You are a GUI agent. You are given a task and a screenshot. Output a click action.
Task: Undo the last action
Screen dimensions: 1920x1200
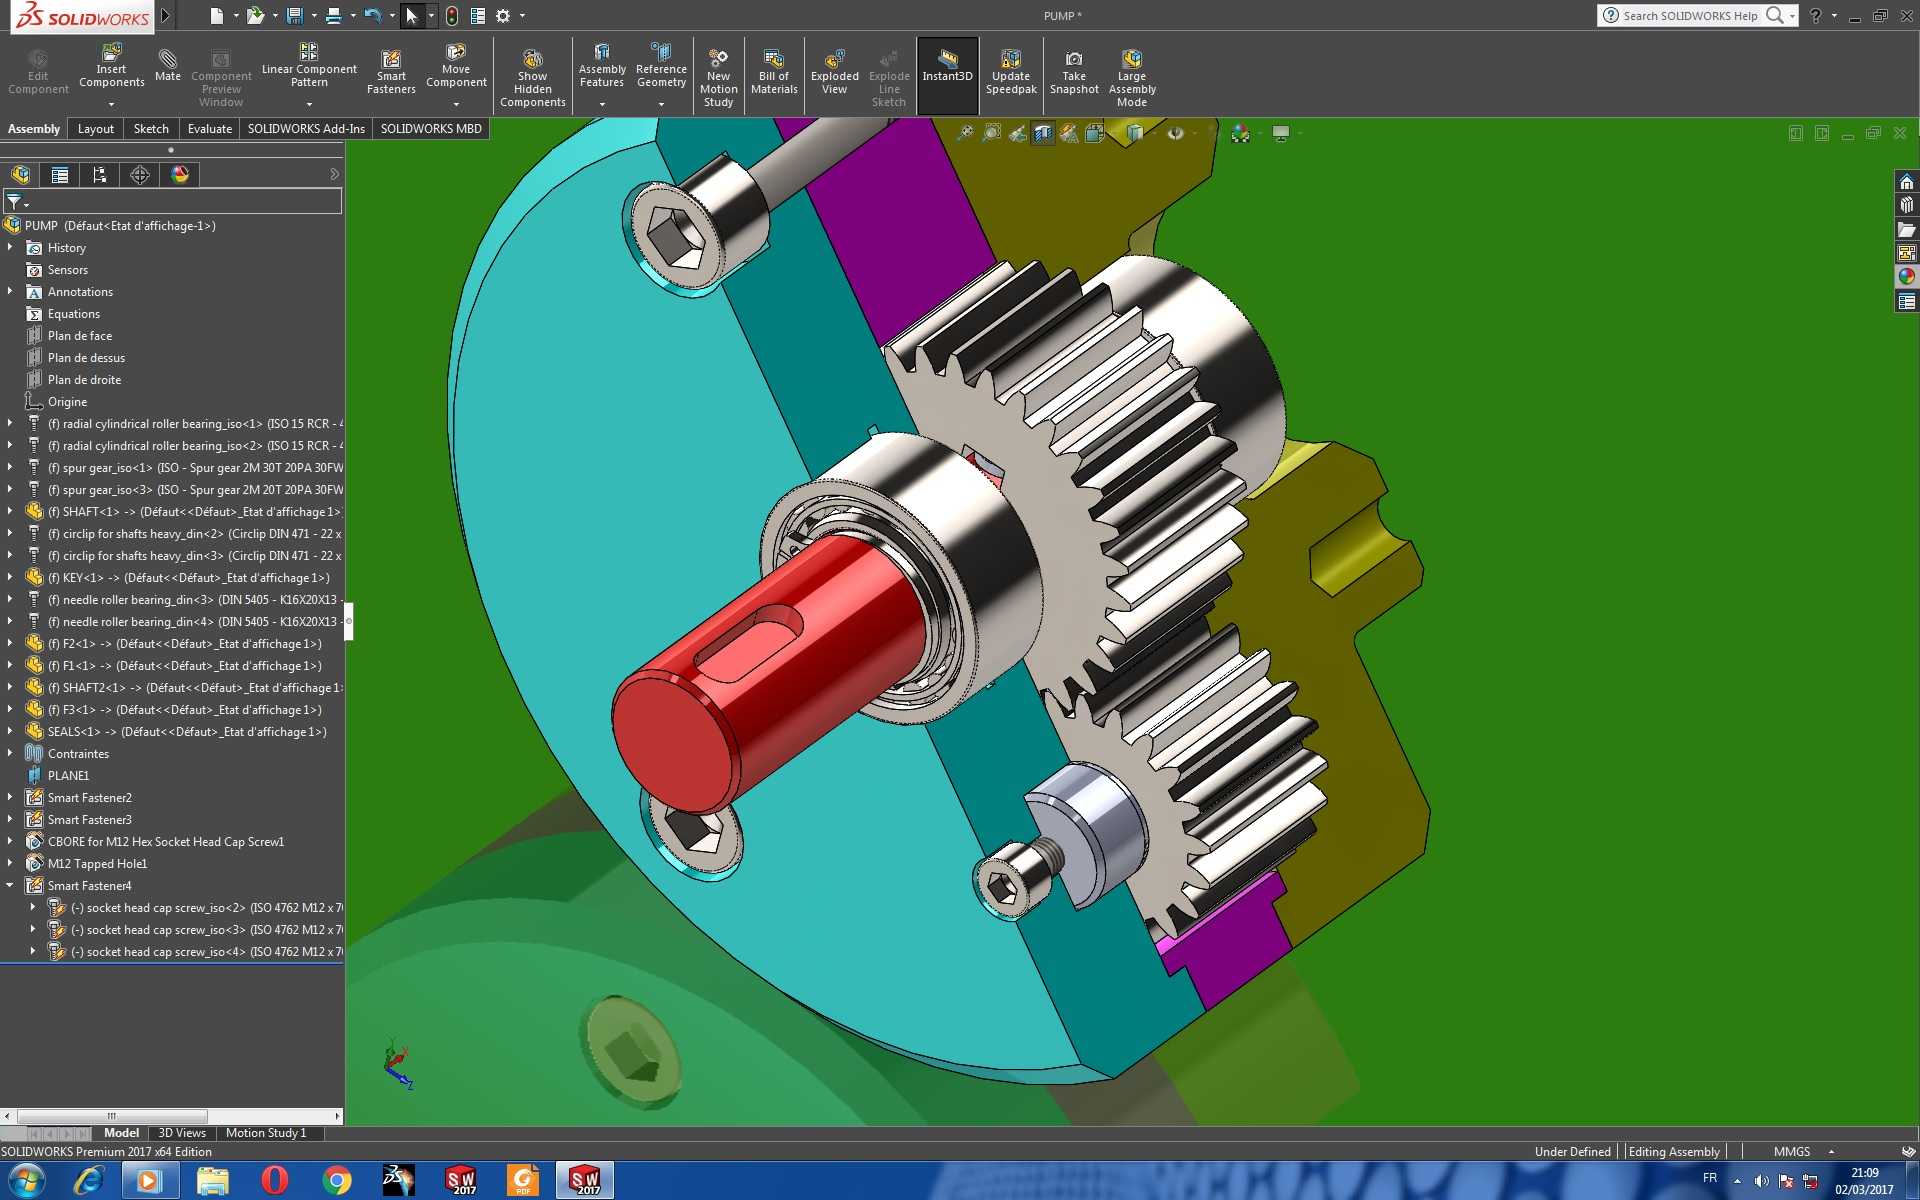coord(372,16)
